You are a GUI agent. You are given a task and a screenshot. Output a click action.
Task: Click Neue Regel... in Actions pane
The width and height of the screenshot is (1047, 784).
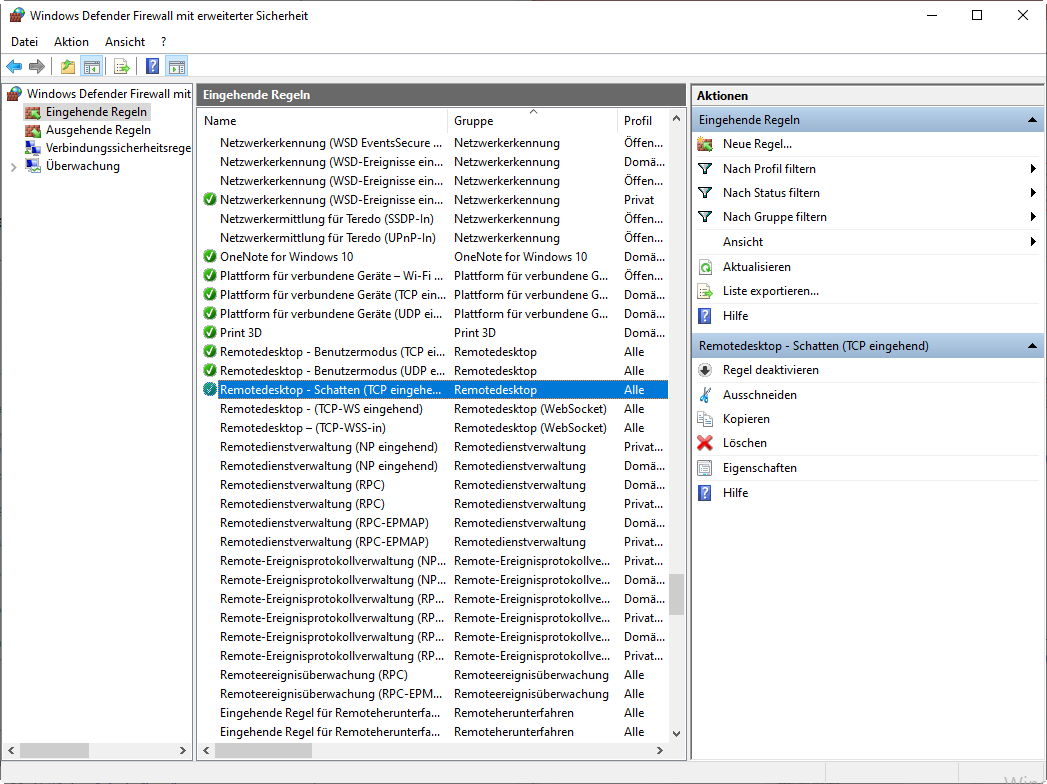tap(757, 144)
